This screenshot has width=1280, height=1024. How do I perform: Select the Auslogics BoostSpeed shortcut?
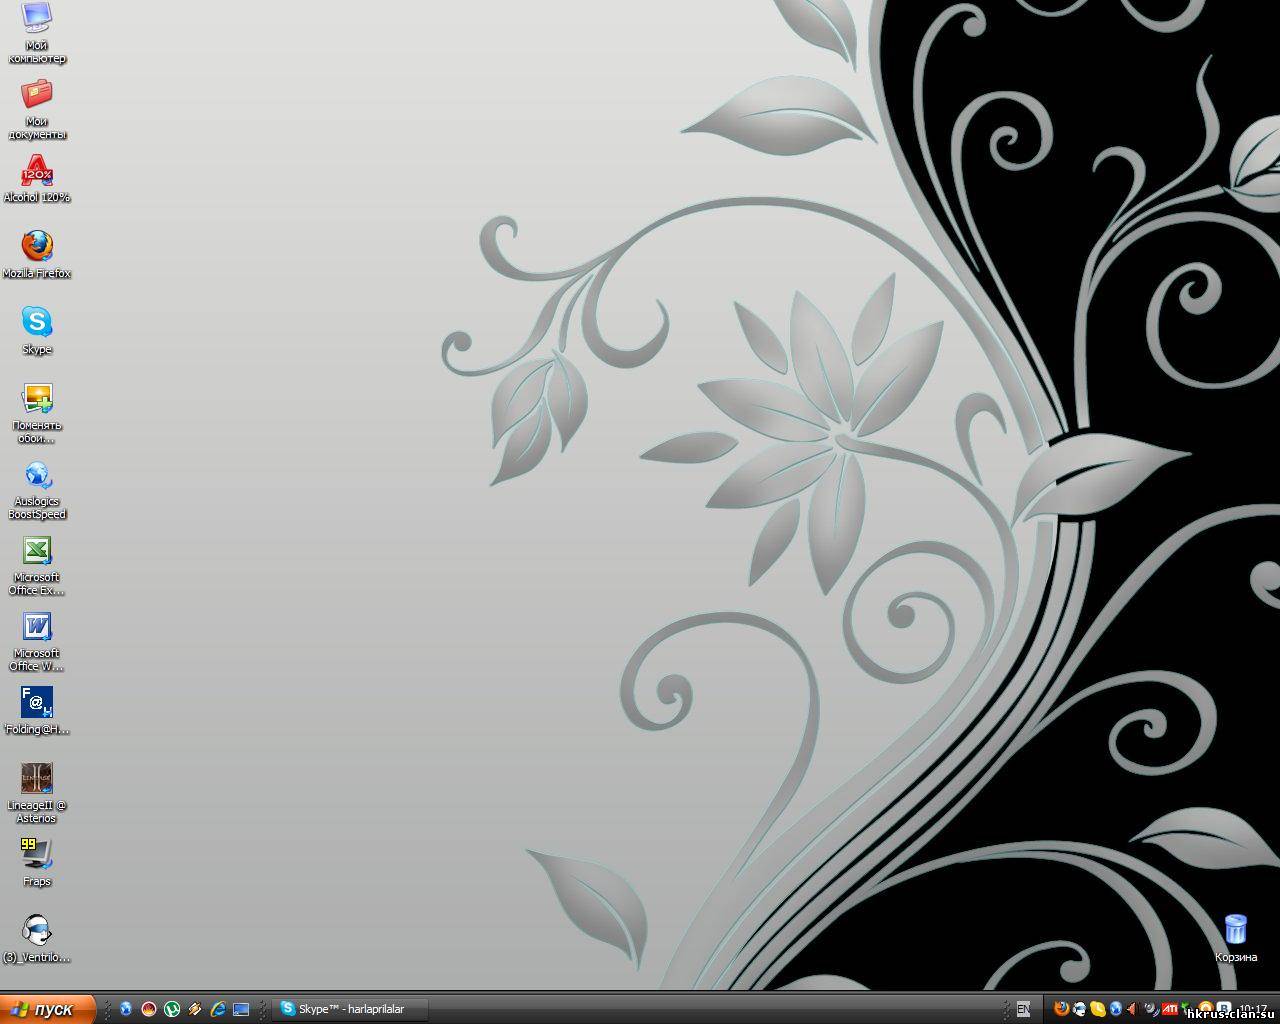[37, 475]
